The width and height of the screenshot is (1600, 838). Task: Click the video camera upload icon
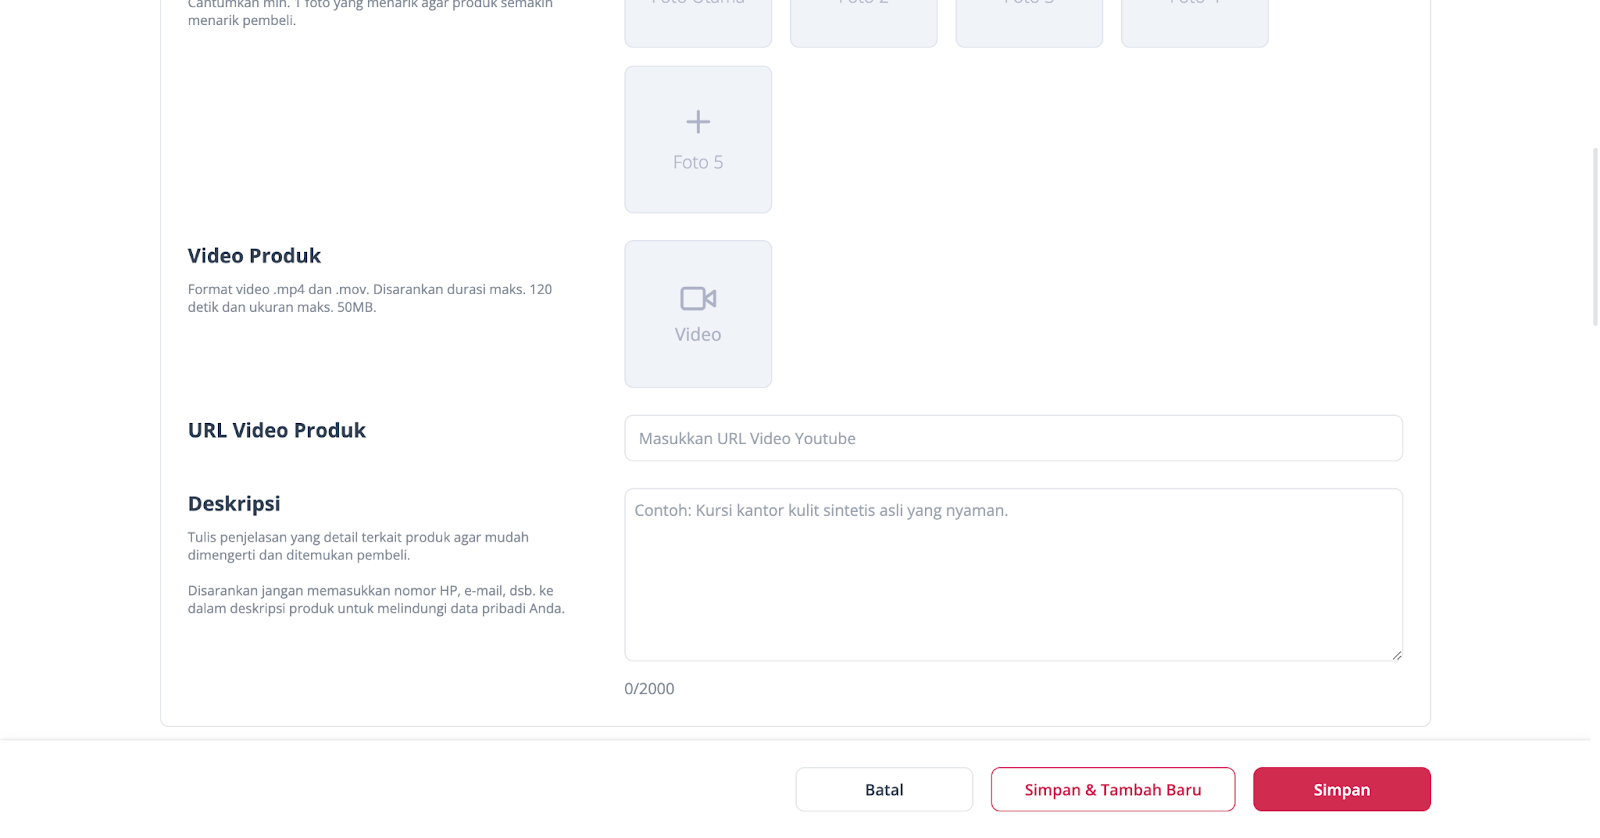point(698,298)
